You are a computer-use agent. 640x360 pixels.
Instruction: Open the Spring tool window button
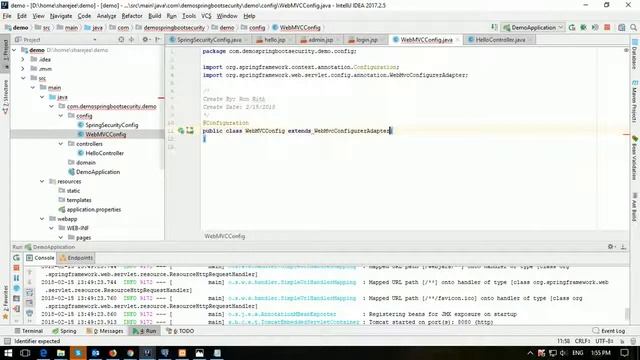point(64,331)
